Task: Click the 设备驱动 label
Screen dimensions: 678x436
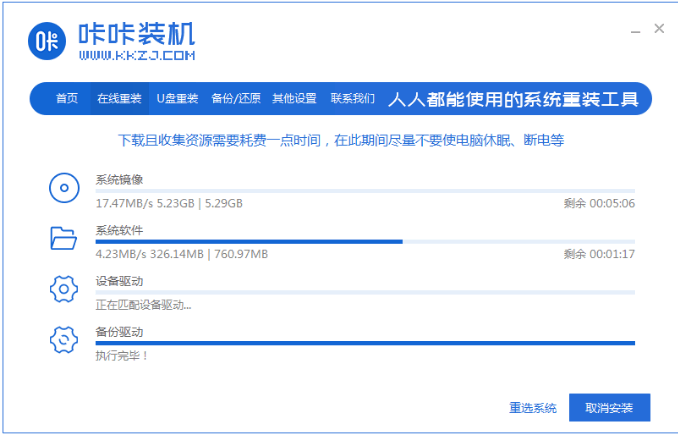Action: pos(119,281)
